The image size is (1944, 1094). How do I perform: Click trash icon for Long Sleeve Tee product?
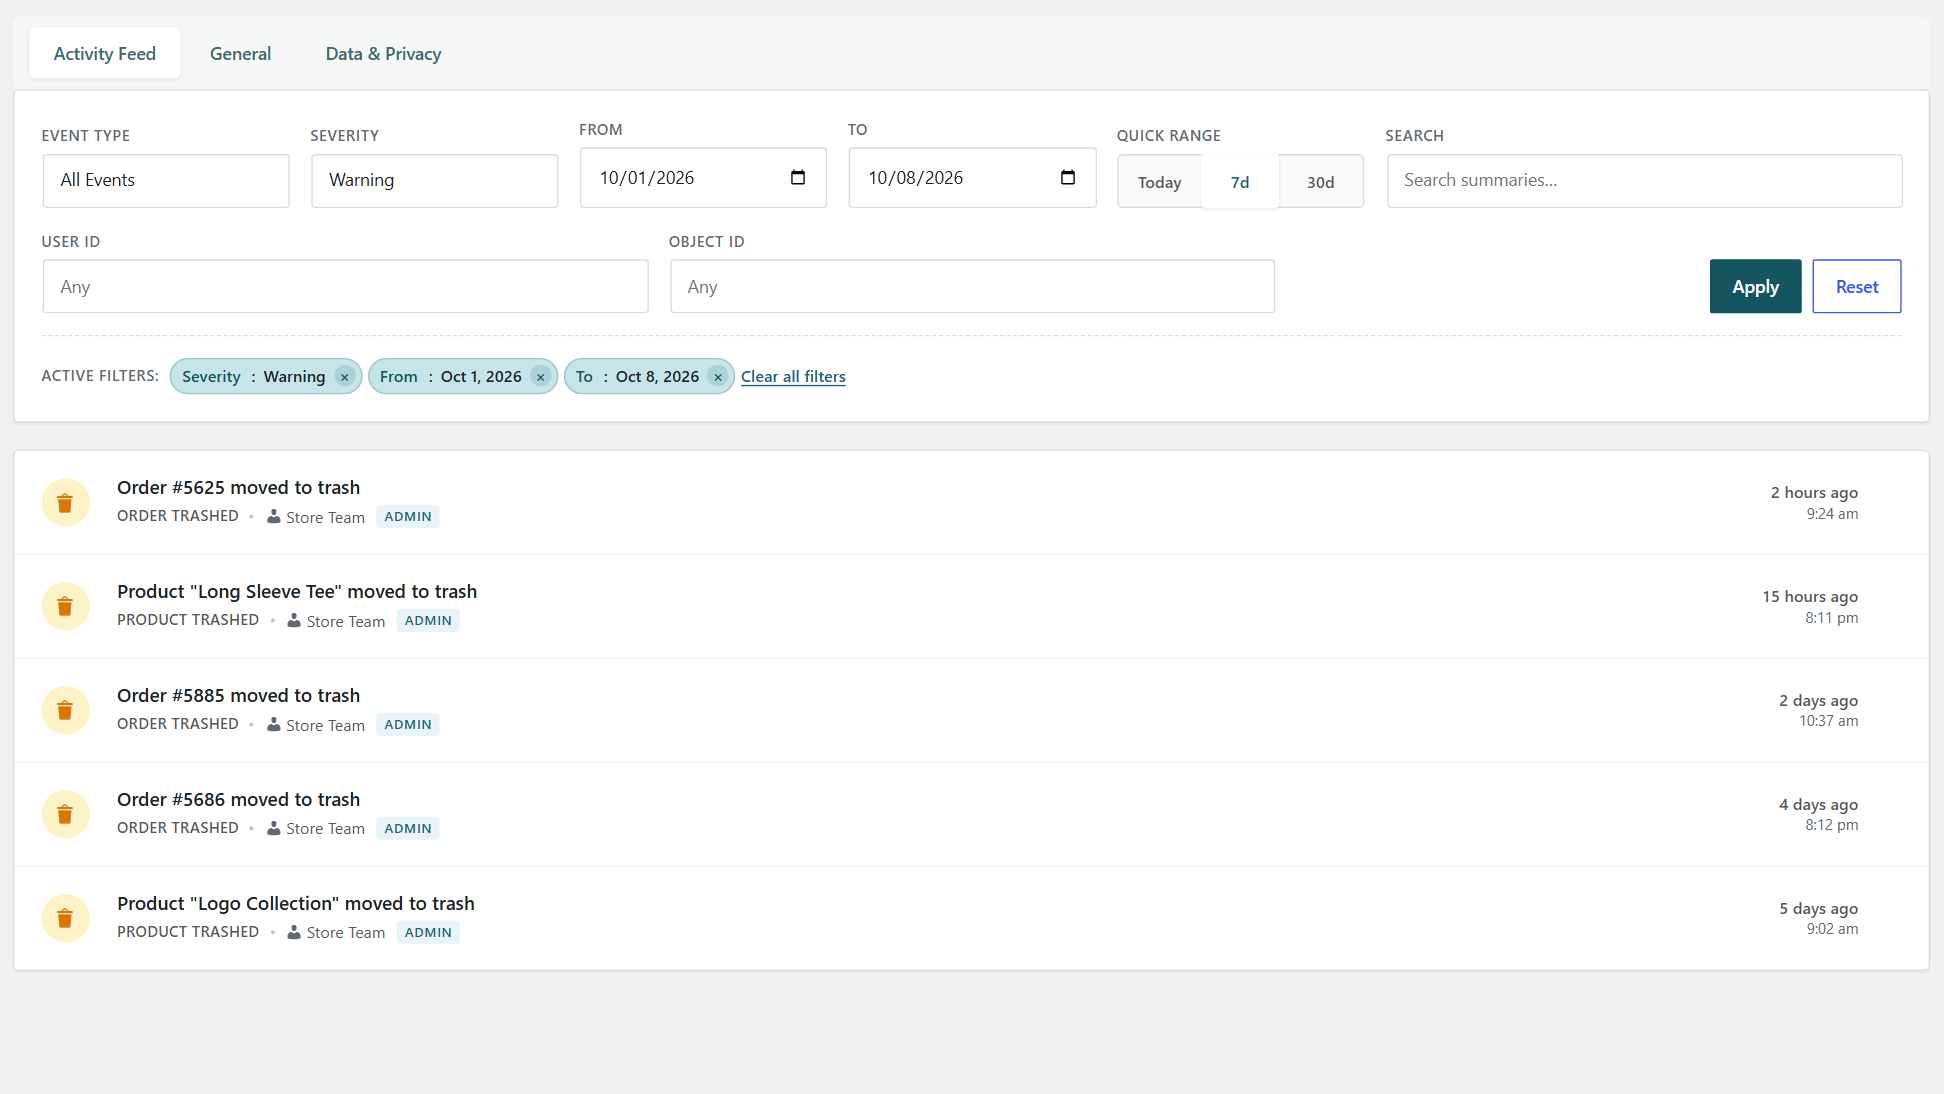(65, 606)
